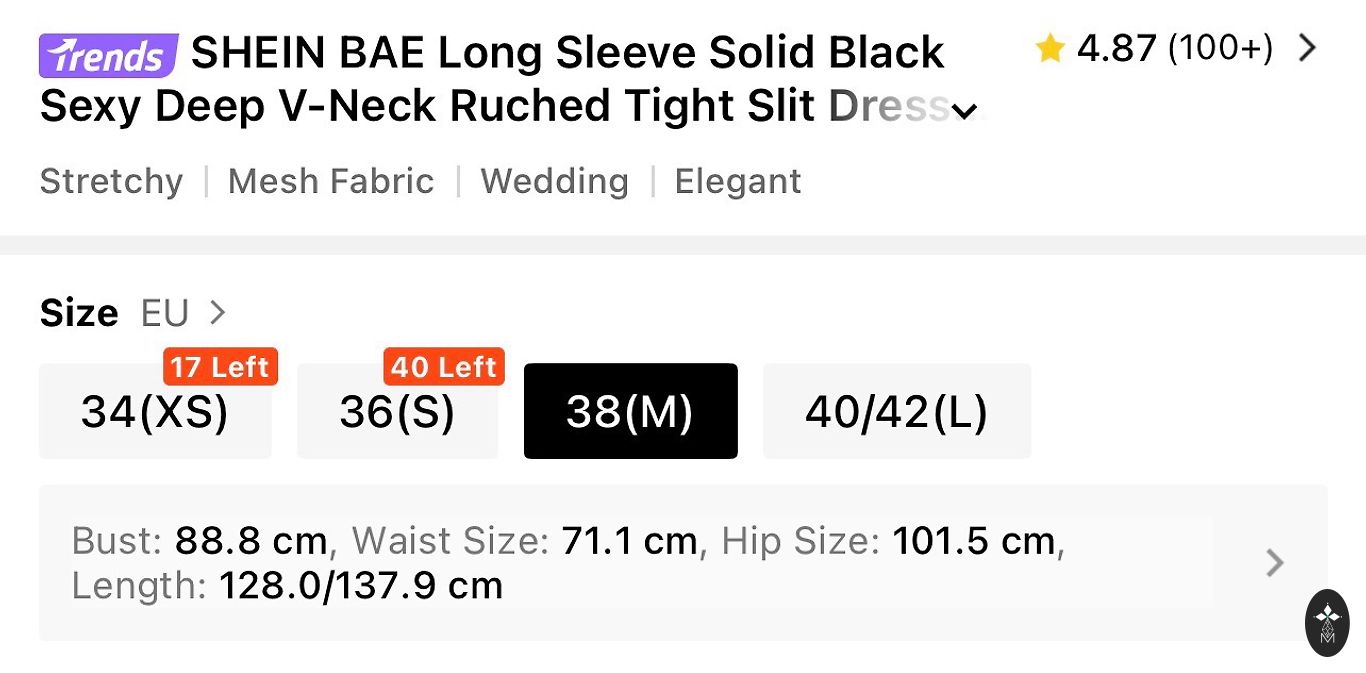Click the orange 17 Left stock badge

point(220,367)
